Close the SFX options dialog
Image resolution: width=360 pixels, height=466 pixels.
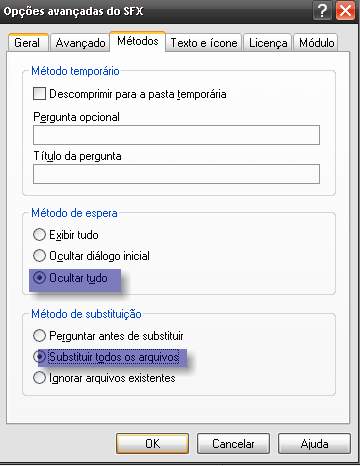[x=345, y=11]
